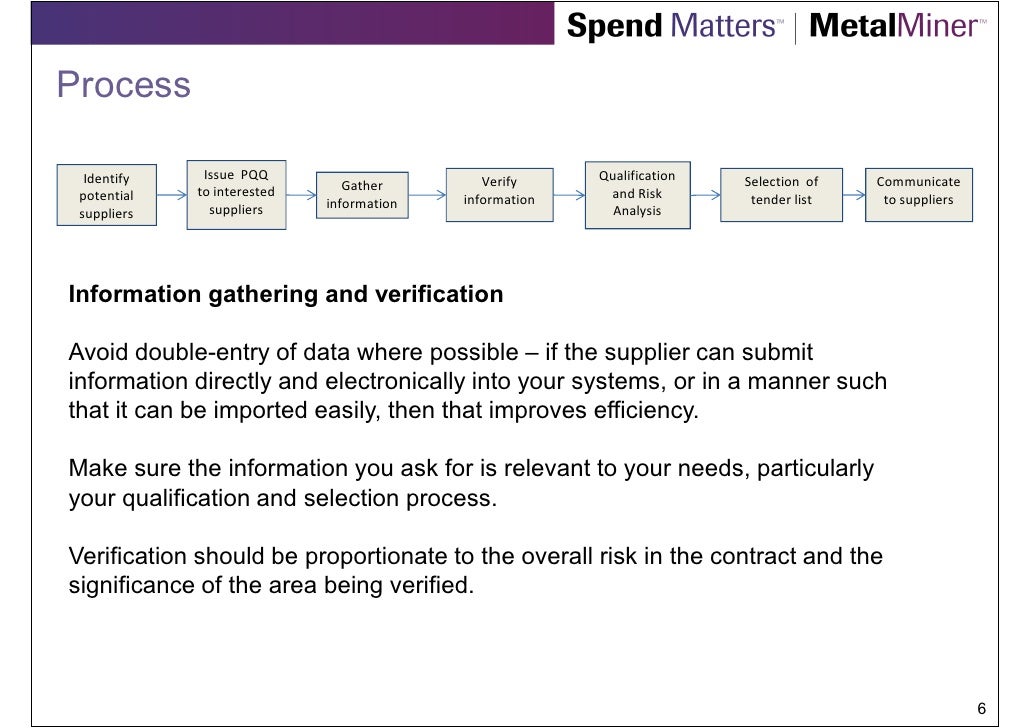Click the Process slide title
The width and height of the screenshot is (1030, 728).
[x=123, y=85]
